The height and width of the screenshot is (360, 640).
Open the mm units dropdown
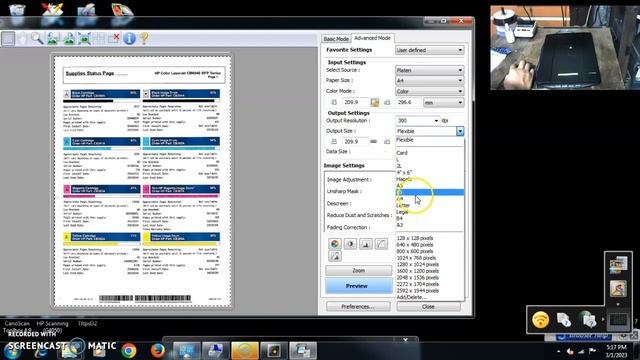(444, 102)
